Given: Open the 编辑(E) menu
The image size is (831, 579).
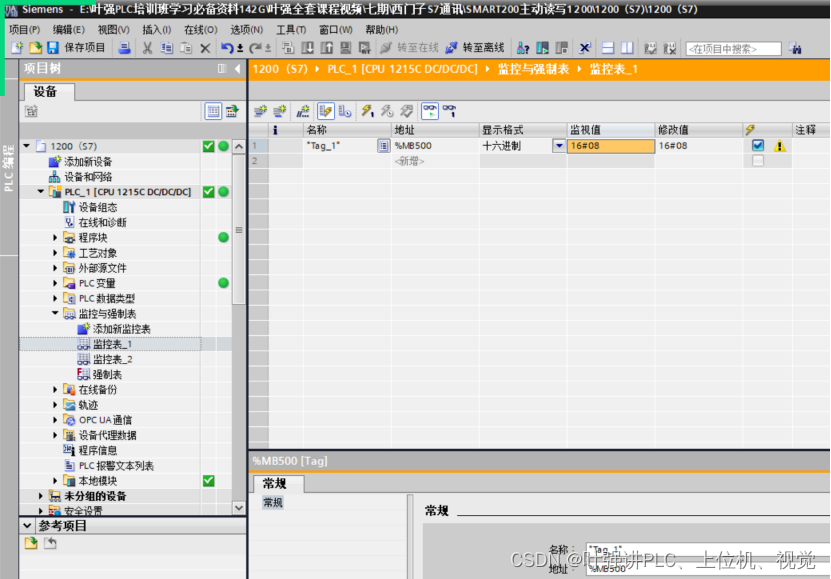Looking at the screenshot, I should point(68,30).
